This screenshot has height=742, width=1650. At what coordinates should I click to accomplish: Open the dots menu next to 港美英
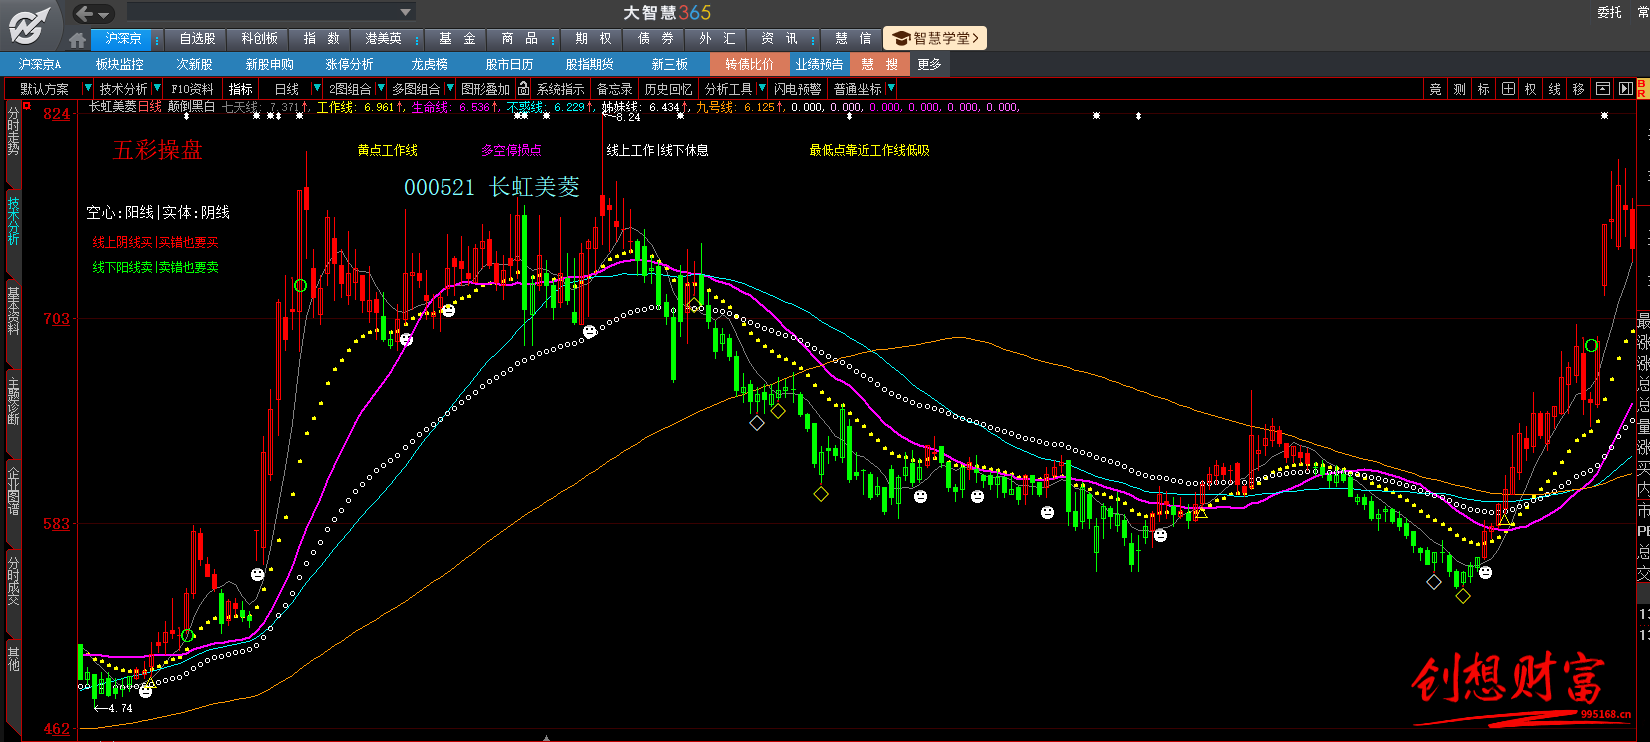coord(415,39)
